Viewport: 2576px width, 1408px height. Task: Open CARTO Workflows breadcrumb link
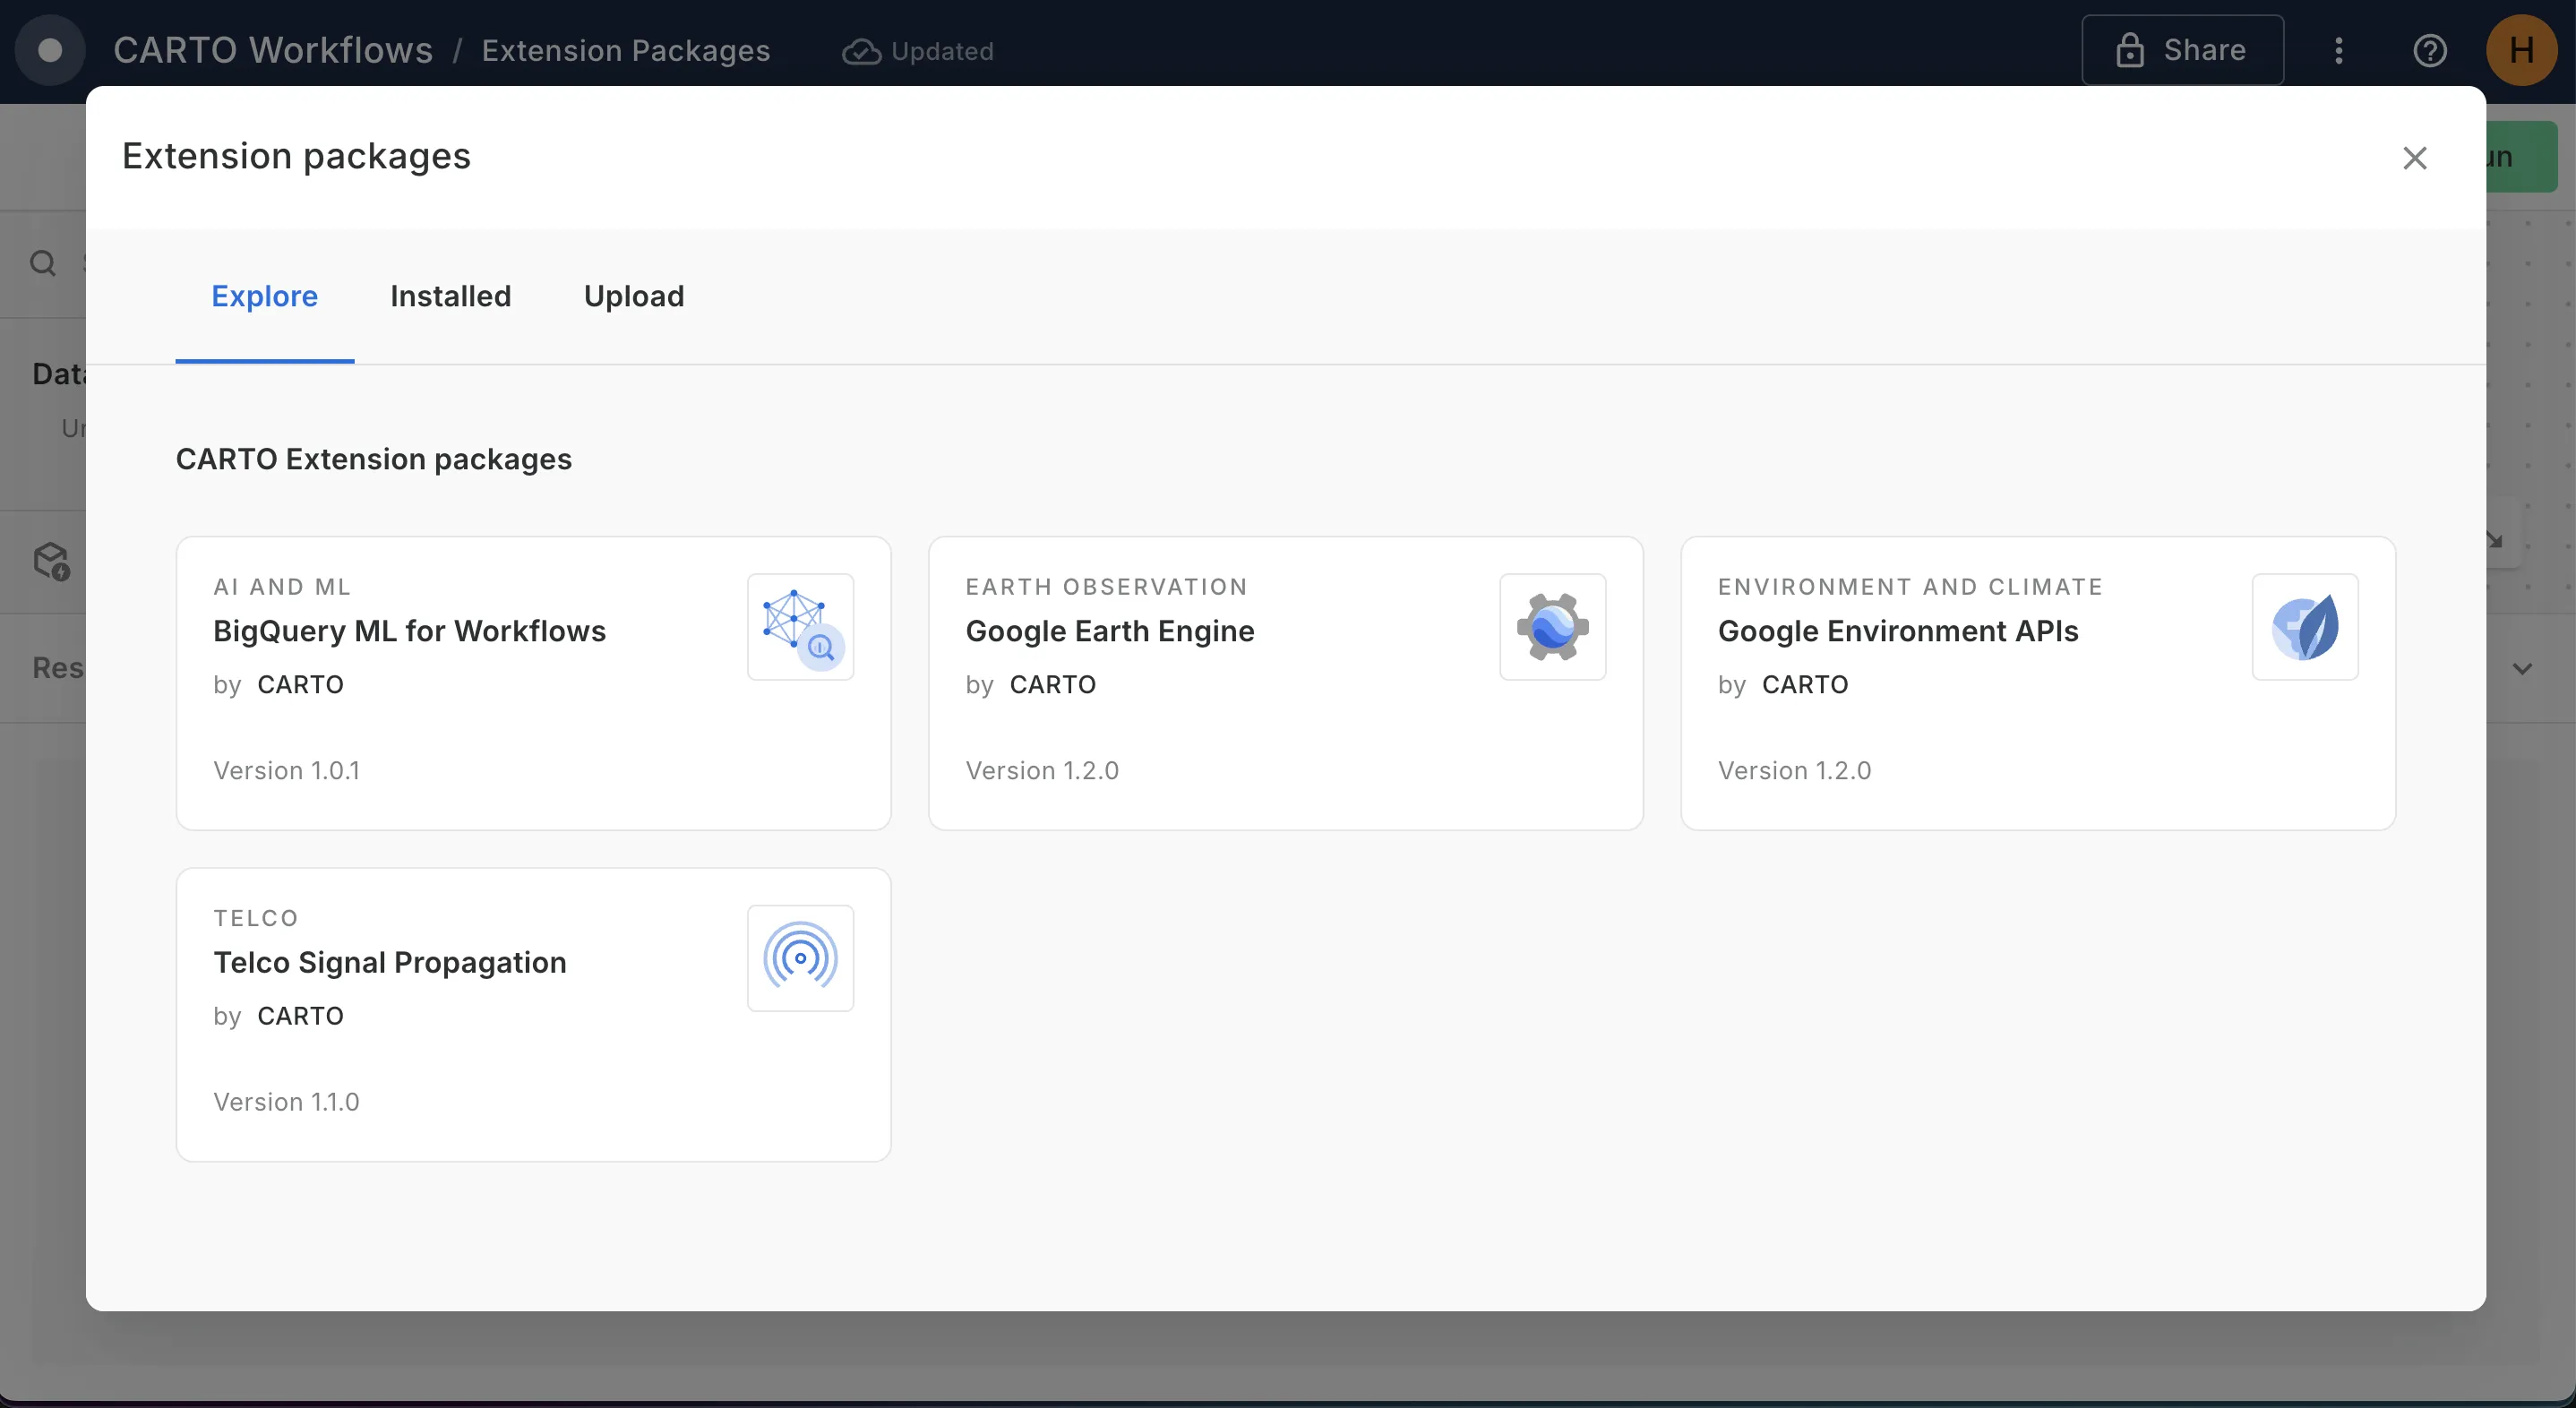272,51
